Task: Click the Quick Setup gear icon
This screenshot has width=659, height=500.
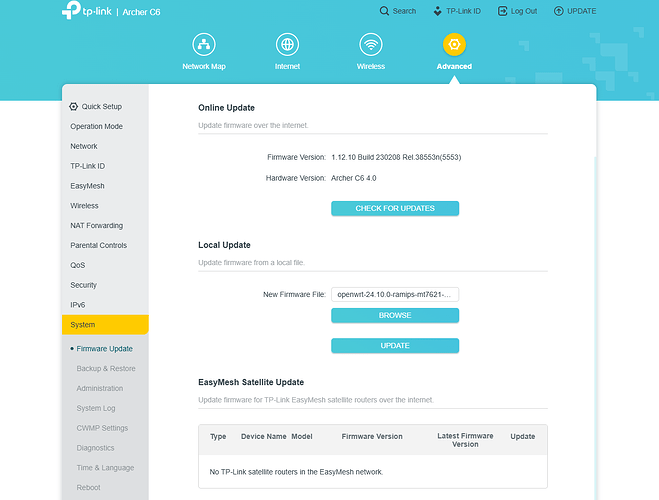Action: click(x=74, y=106)
